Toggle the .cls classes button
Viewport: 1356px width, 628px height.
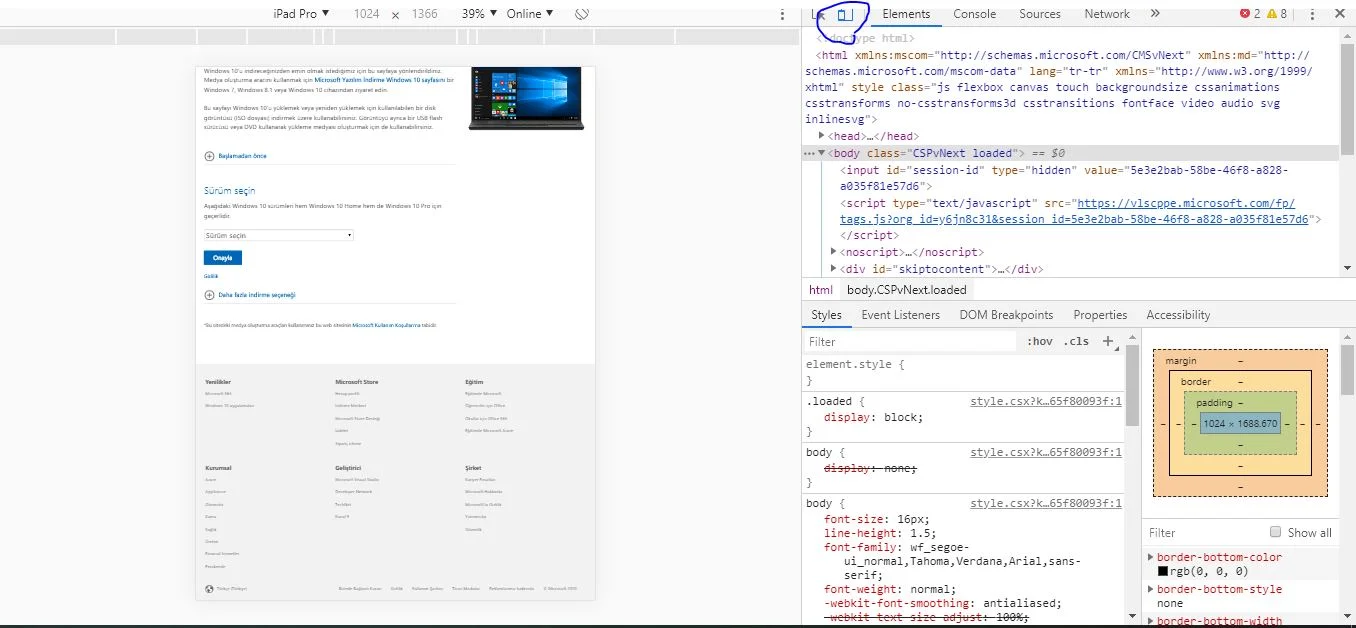pos(1076,341)
